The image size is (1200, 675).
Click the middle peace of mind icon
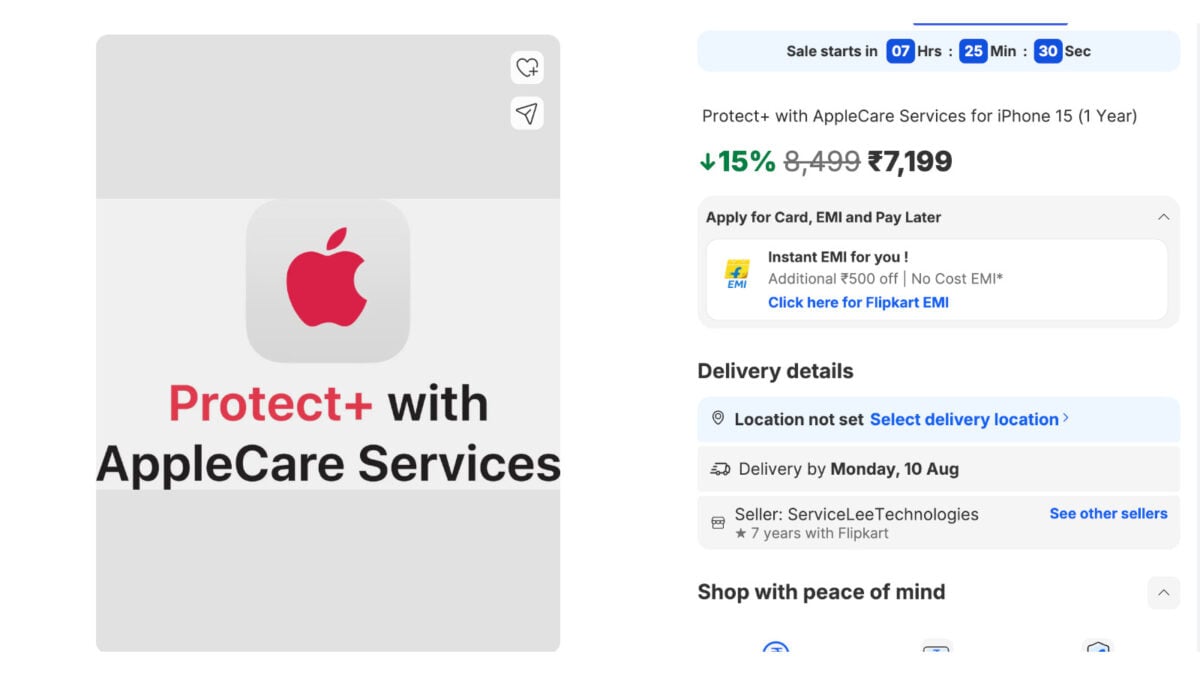pyautogui.click(x=937, y=649)
